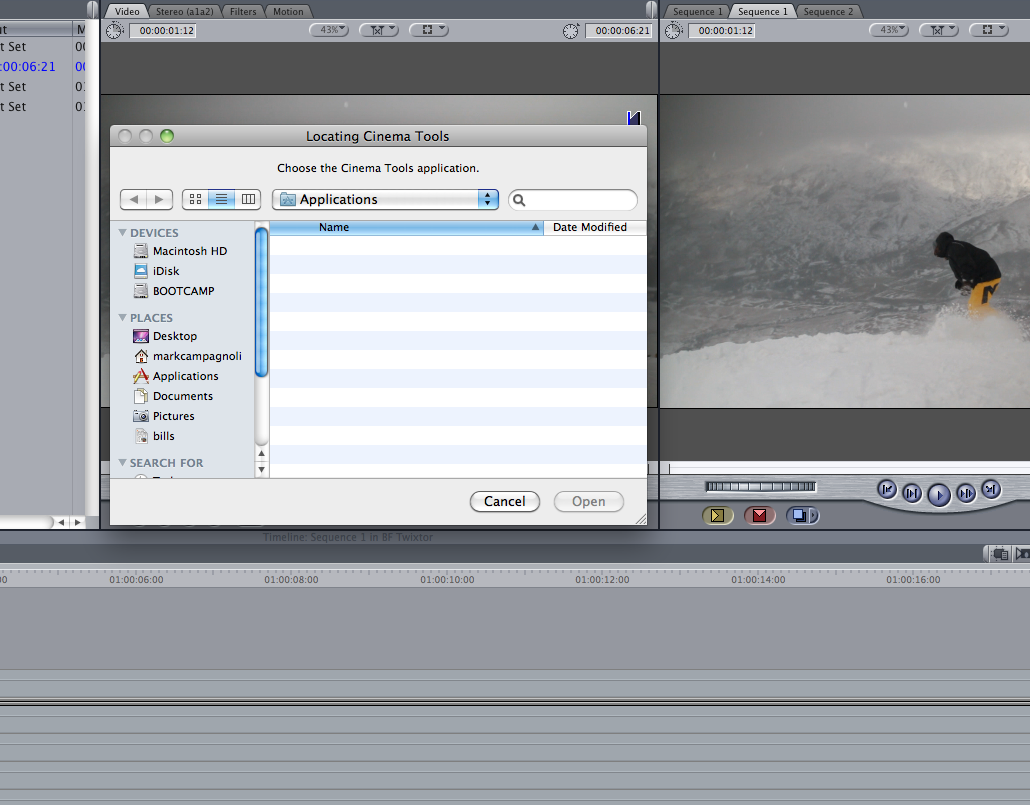This screenshot has width=1030, height=805.
Task: Click the Viewer duration clock icon
Action: pos(115,30)
